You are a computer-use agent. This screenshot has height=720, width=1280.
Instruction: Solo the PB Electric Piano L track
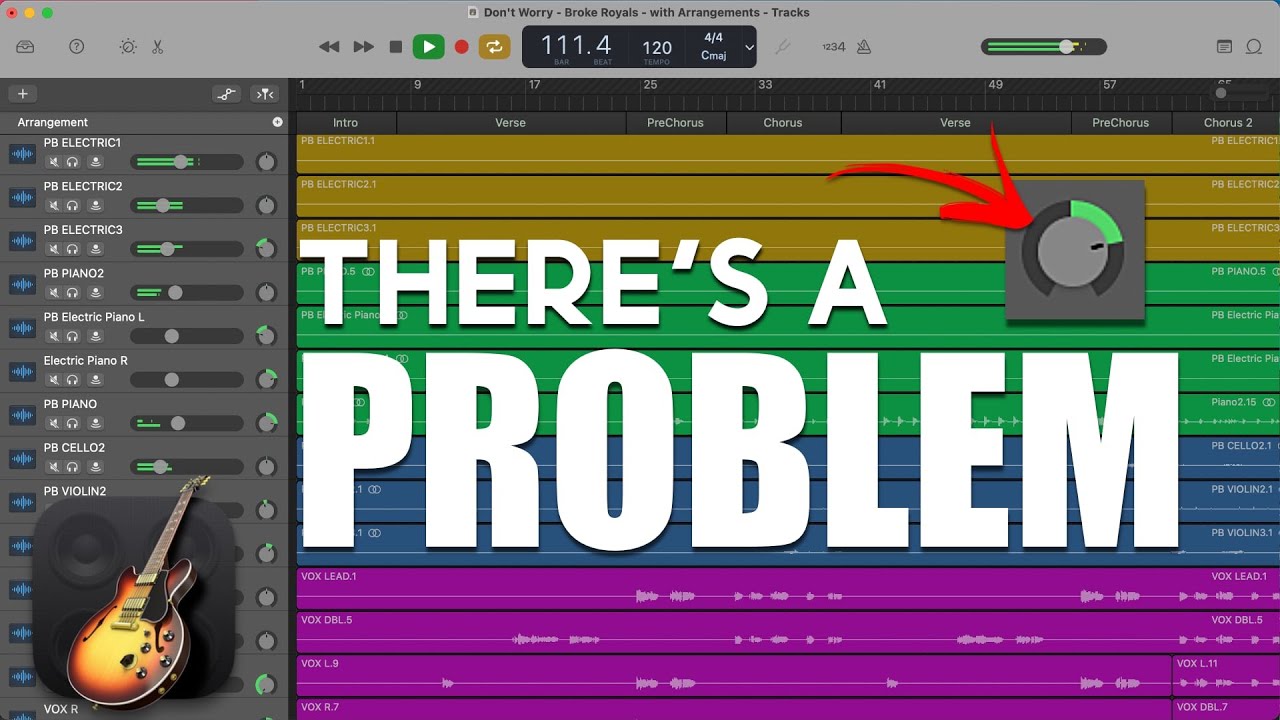73,336
